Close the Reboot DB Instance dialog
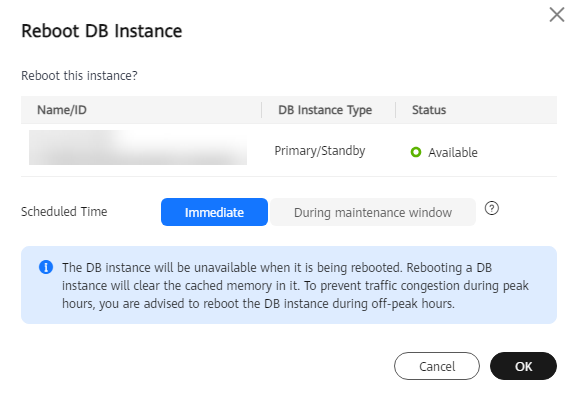 coord(557,15)
